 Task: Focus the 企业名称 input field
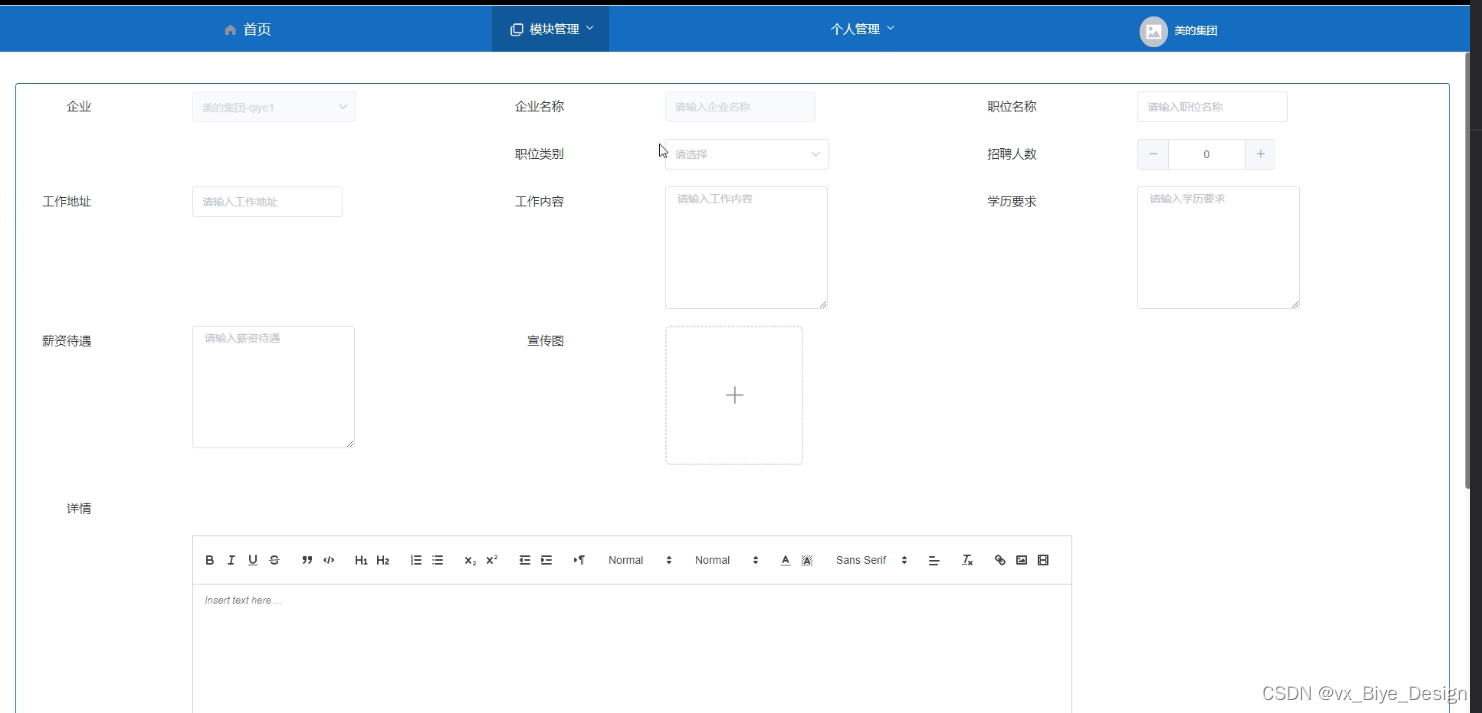pyautogui.click(x=740, y=107)
